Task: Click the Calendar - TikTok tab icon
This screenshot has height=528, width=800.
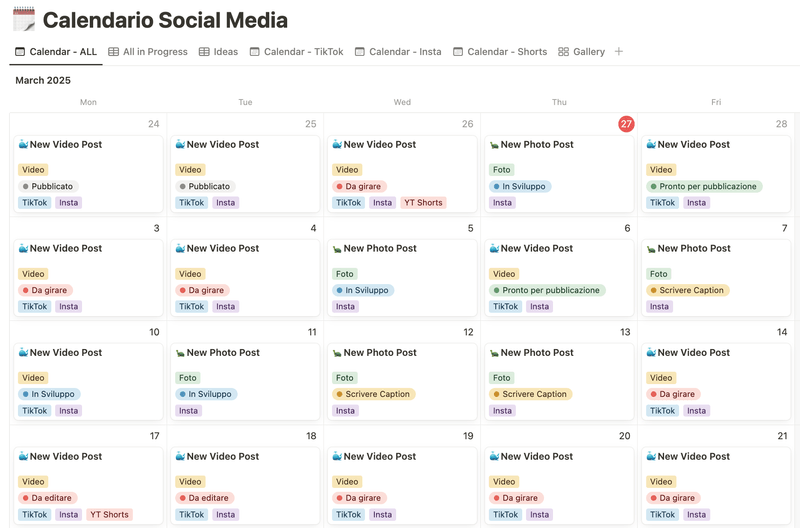Action: coord(255,52)
